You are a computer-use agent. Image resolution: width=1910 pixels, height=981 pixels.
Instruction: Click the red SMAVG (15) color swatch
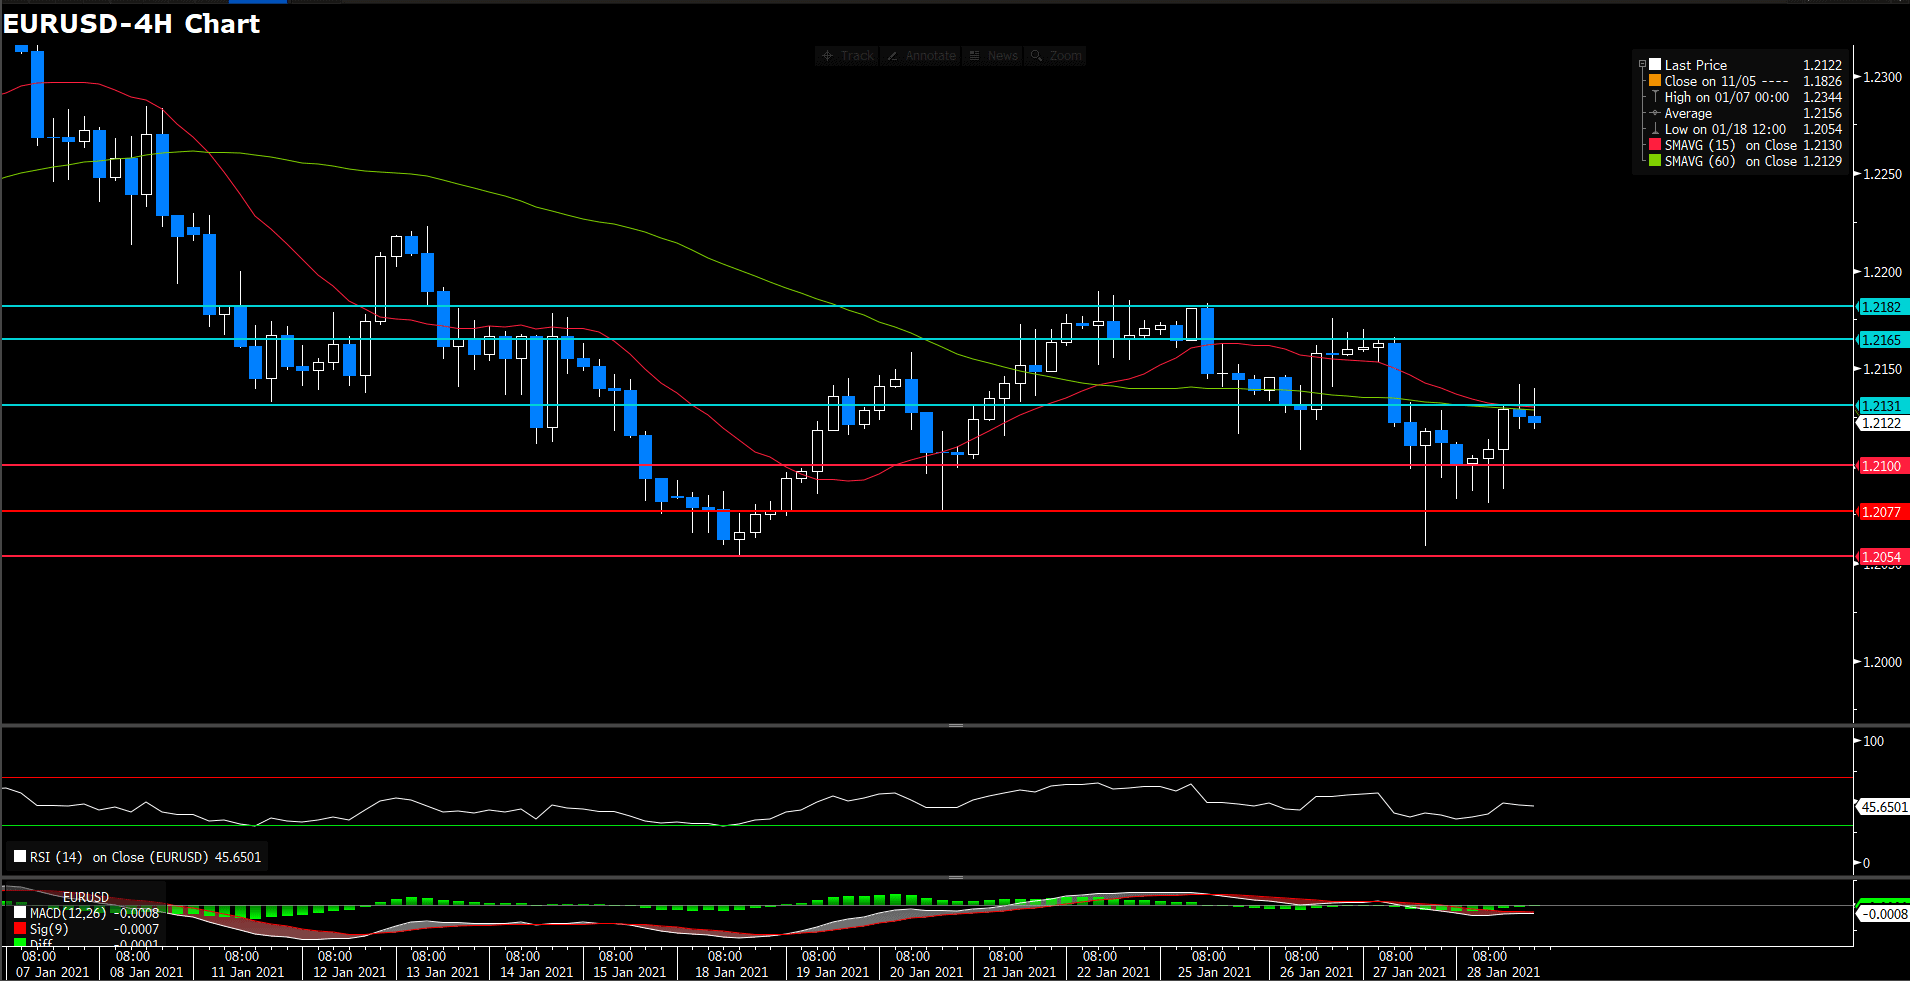pos(1655,145)
